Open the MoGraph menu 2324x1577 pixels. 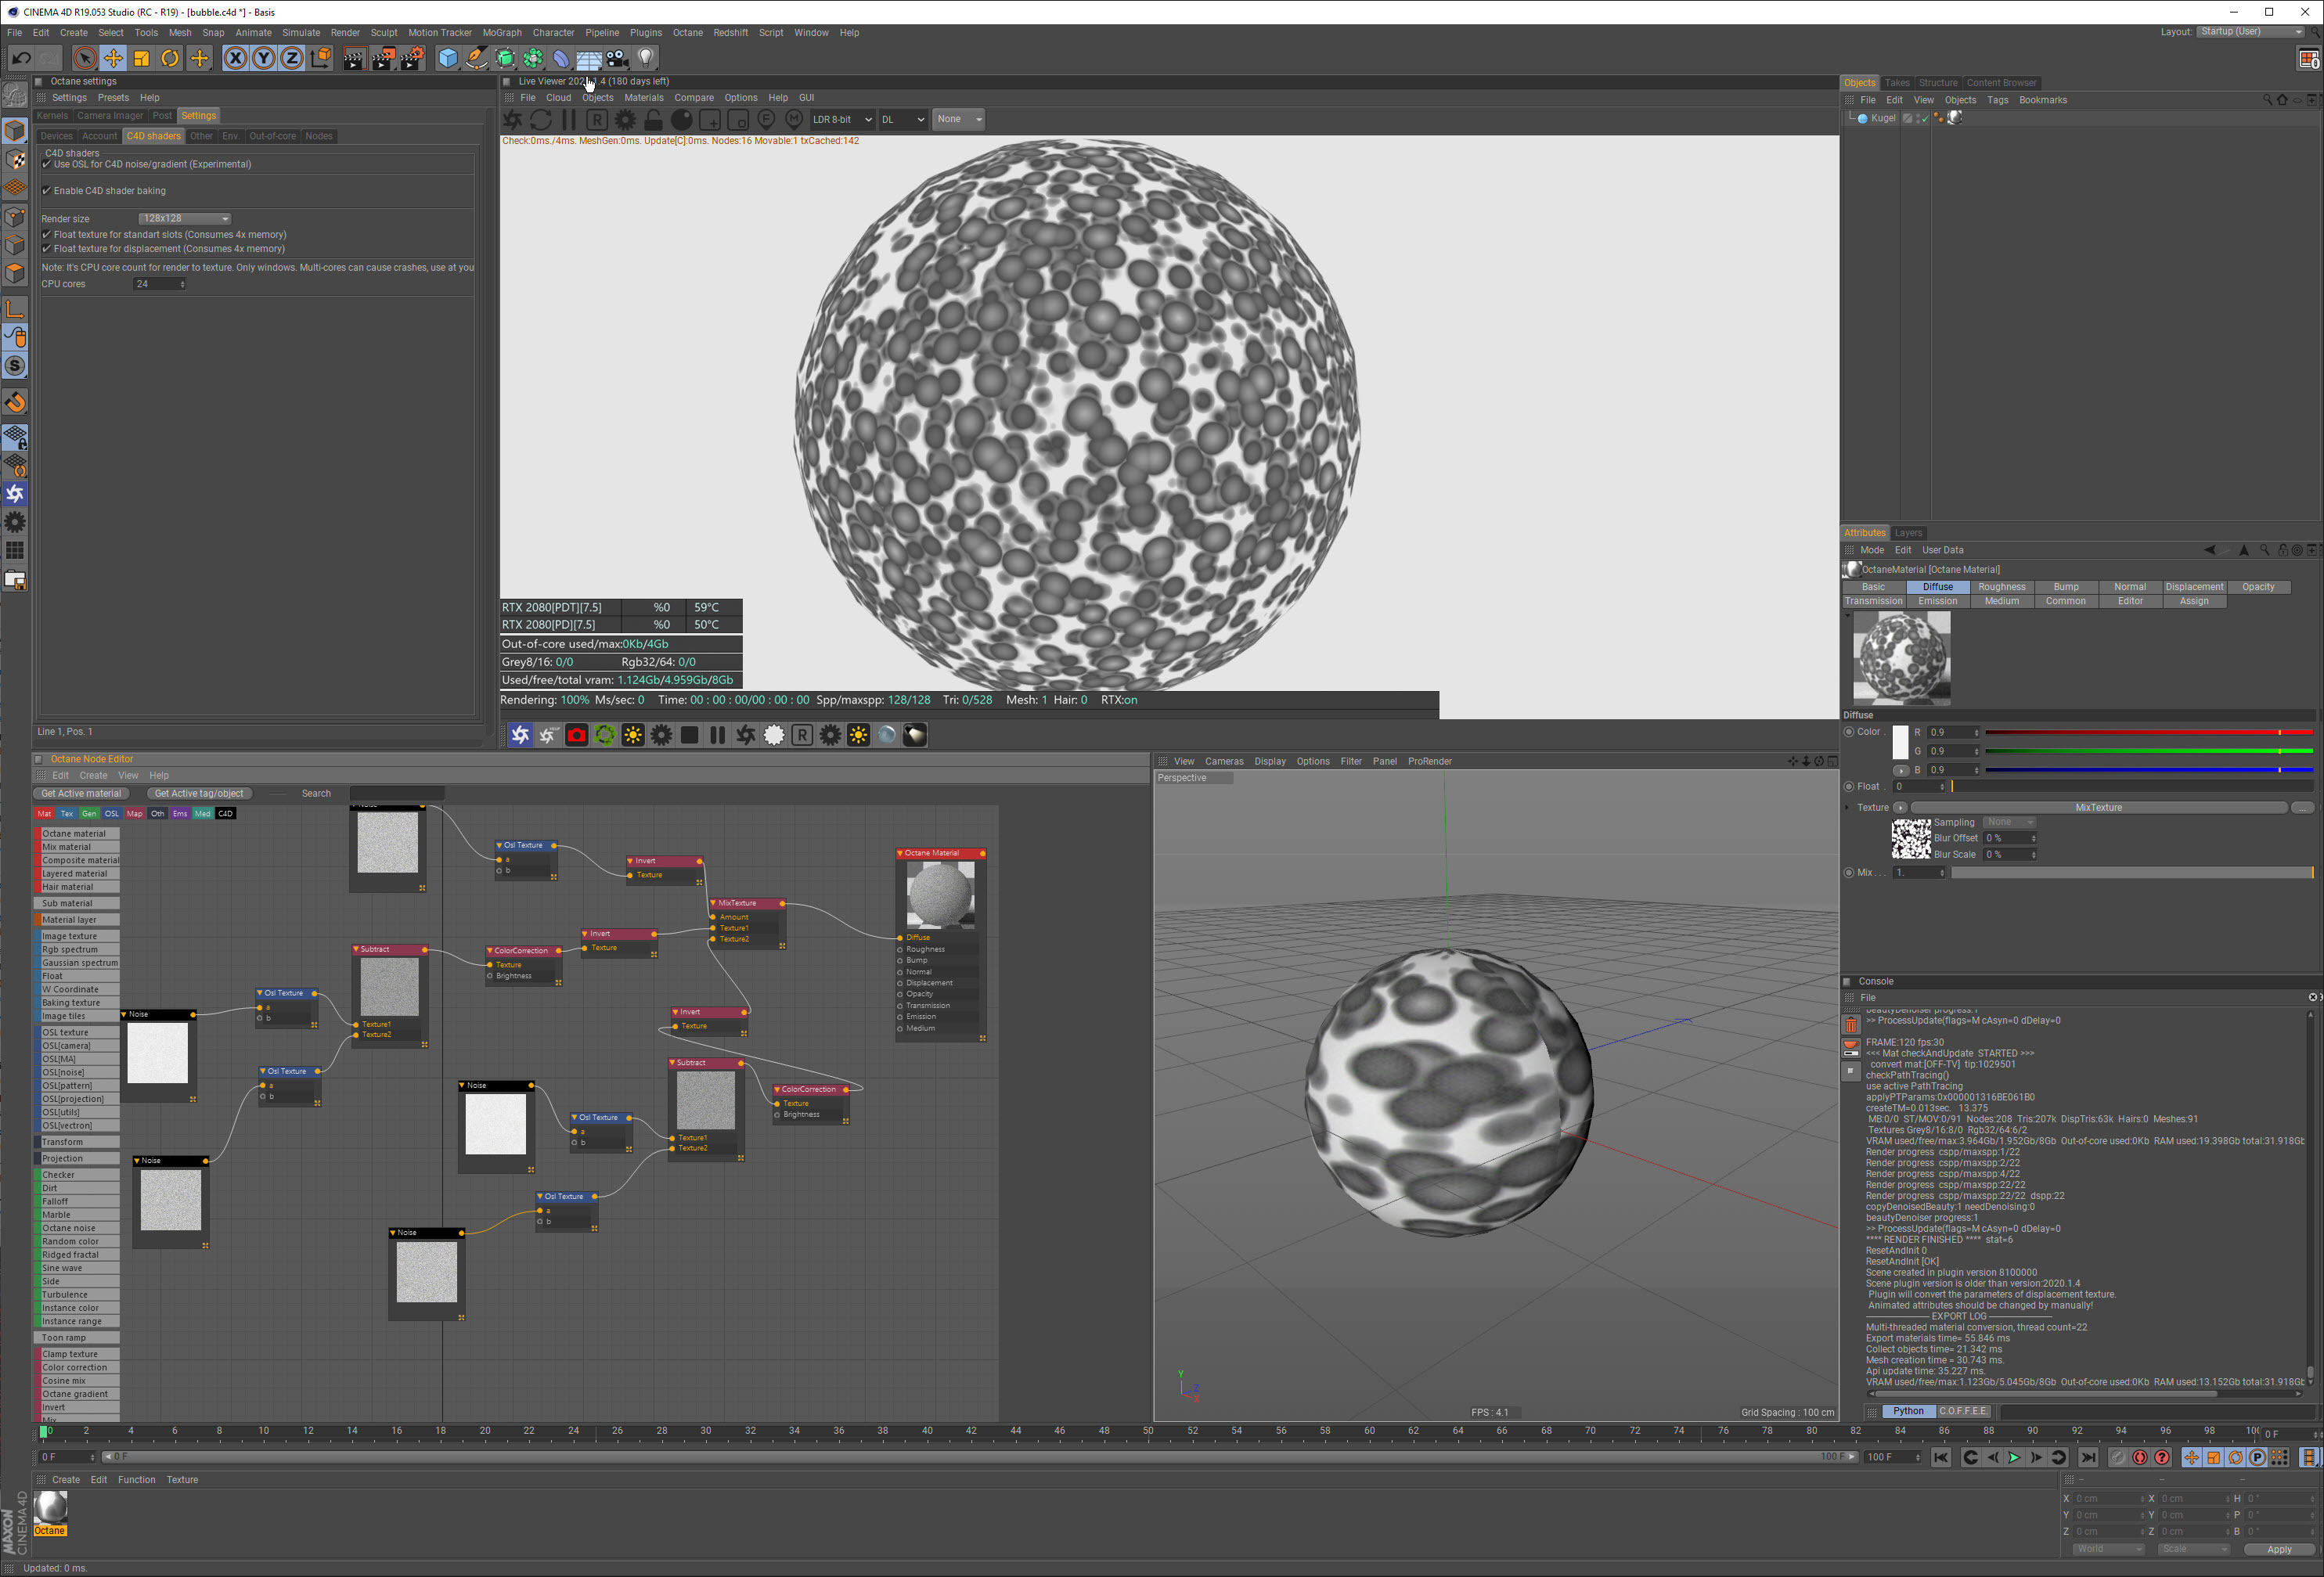502,33
